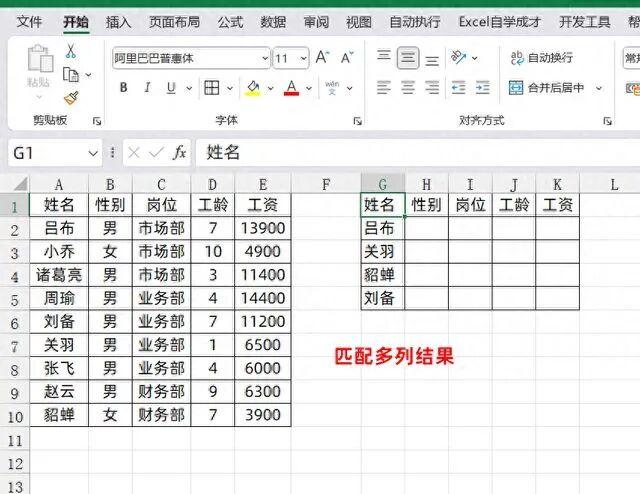Switch to the 插入 tab
The width and height of the screenshot is (640, 494).
point(118,22)
